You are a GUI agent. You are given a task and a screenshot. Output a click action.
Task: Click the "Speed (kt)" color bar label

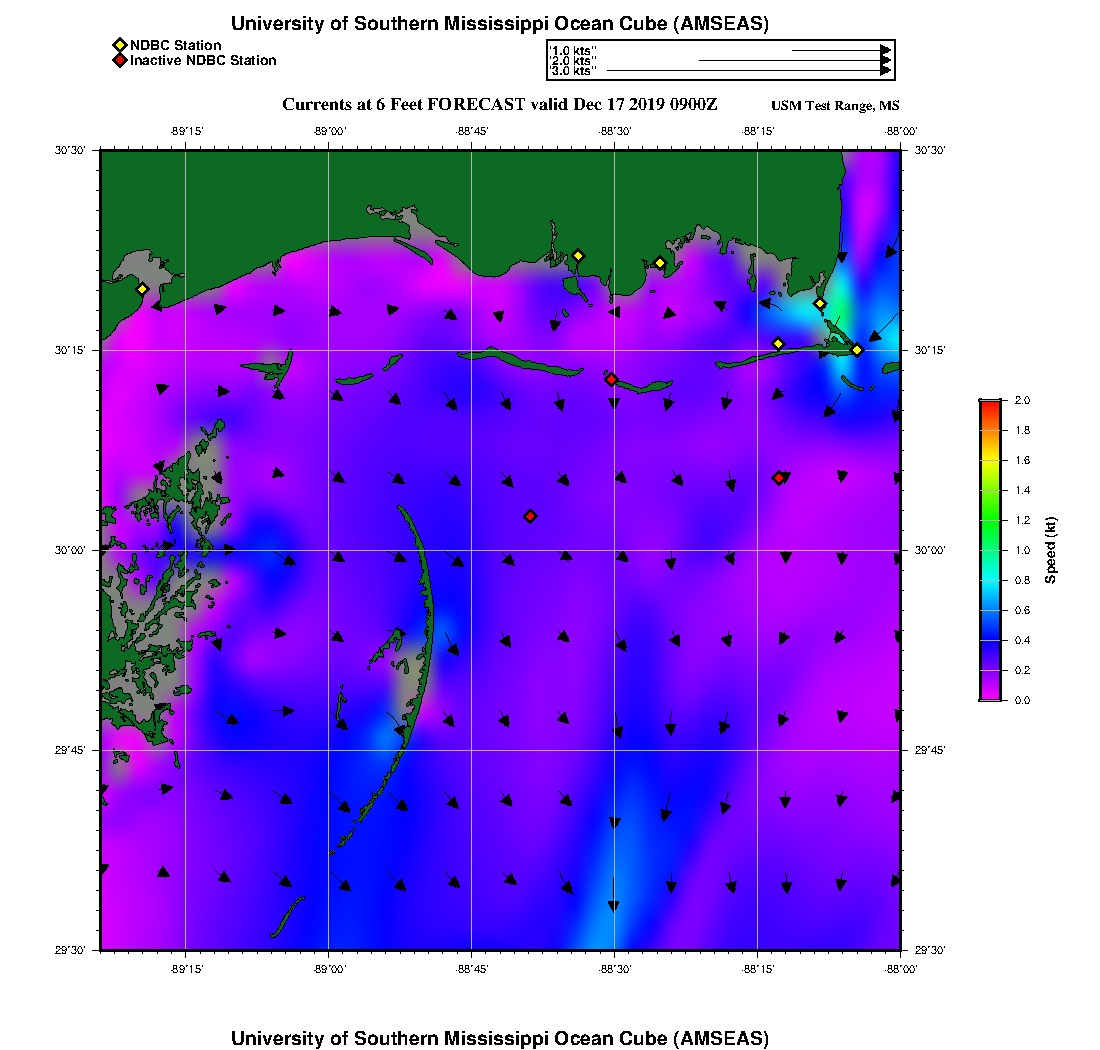point(1051,551)
